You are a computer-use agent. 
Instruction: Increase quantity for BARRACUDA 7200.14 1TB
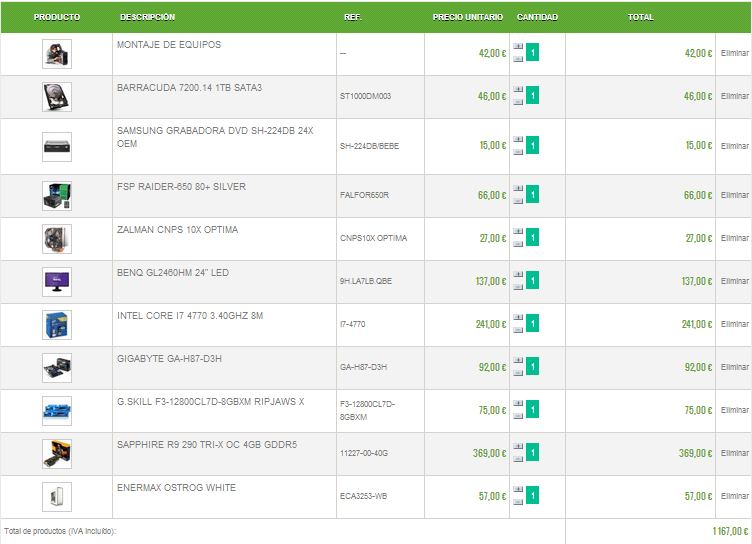tap(518, 89)
